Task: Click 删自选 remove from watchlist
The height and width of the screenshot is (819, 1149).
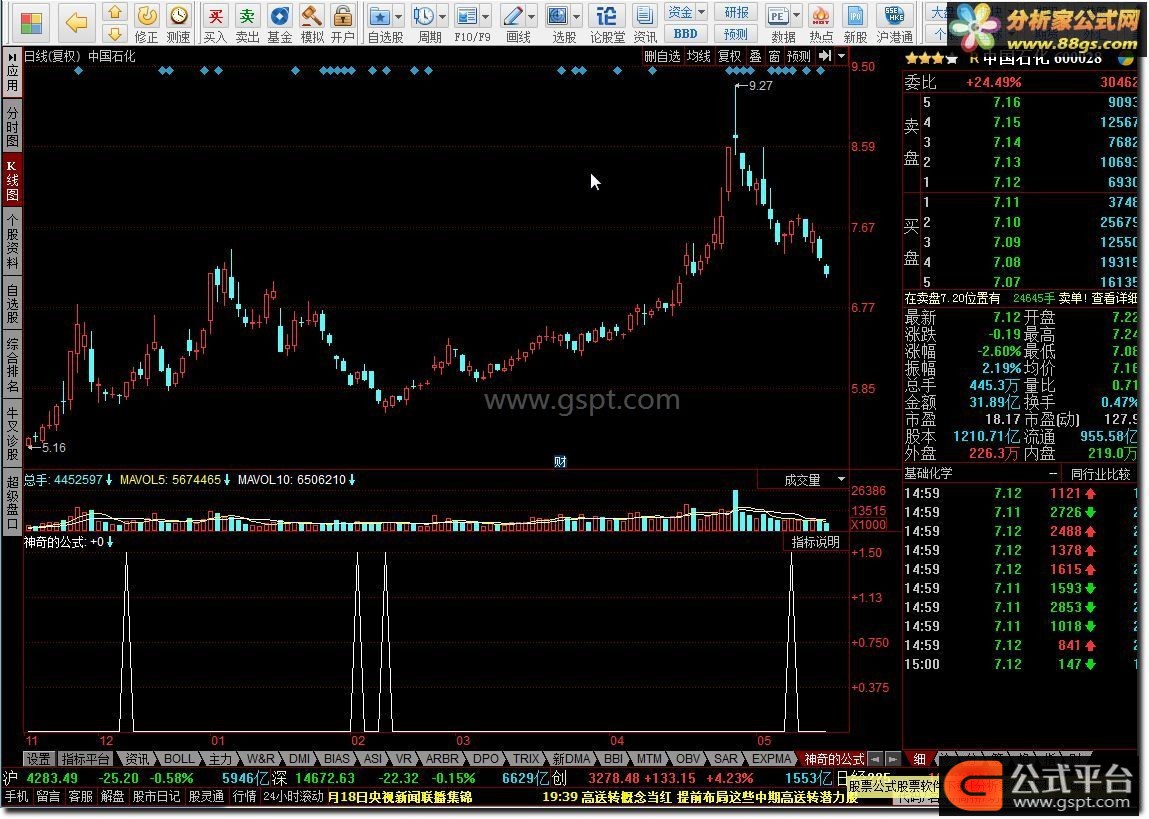Action: tap(662, 56)
